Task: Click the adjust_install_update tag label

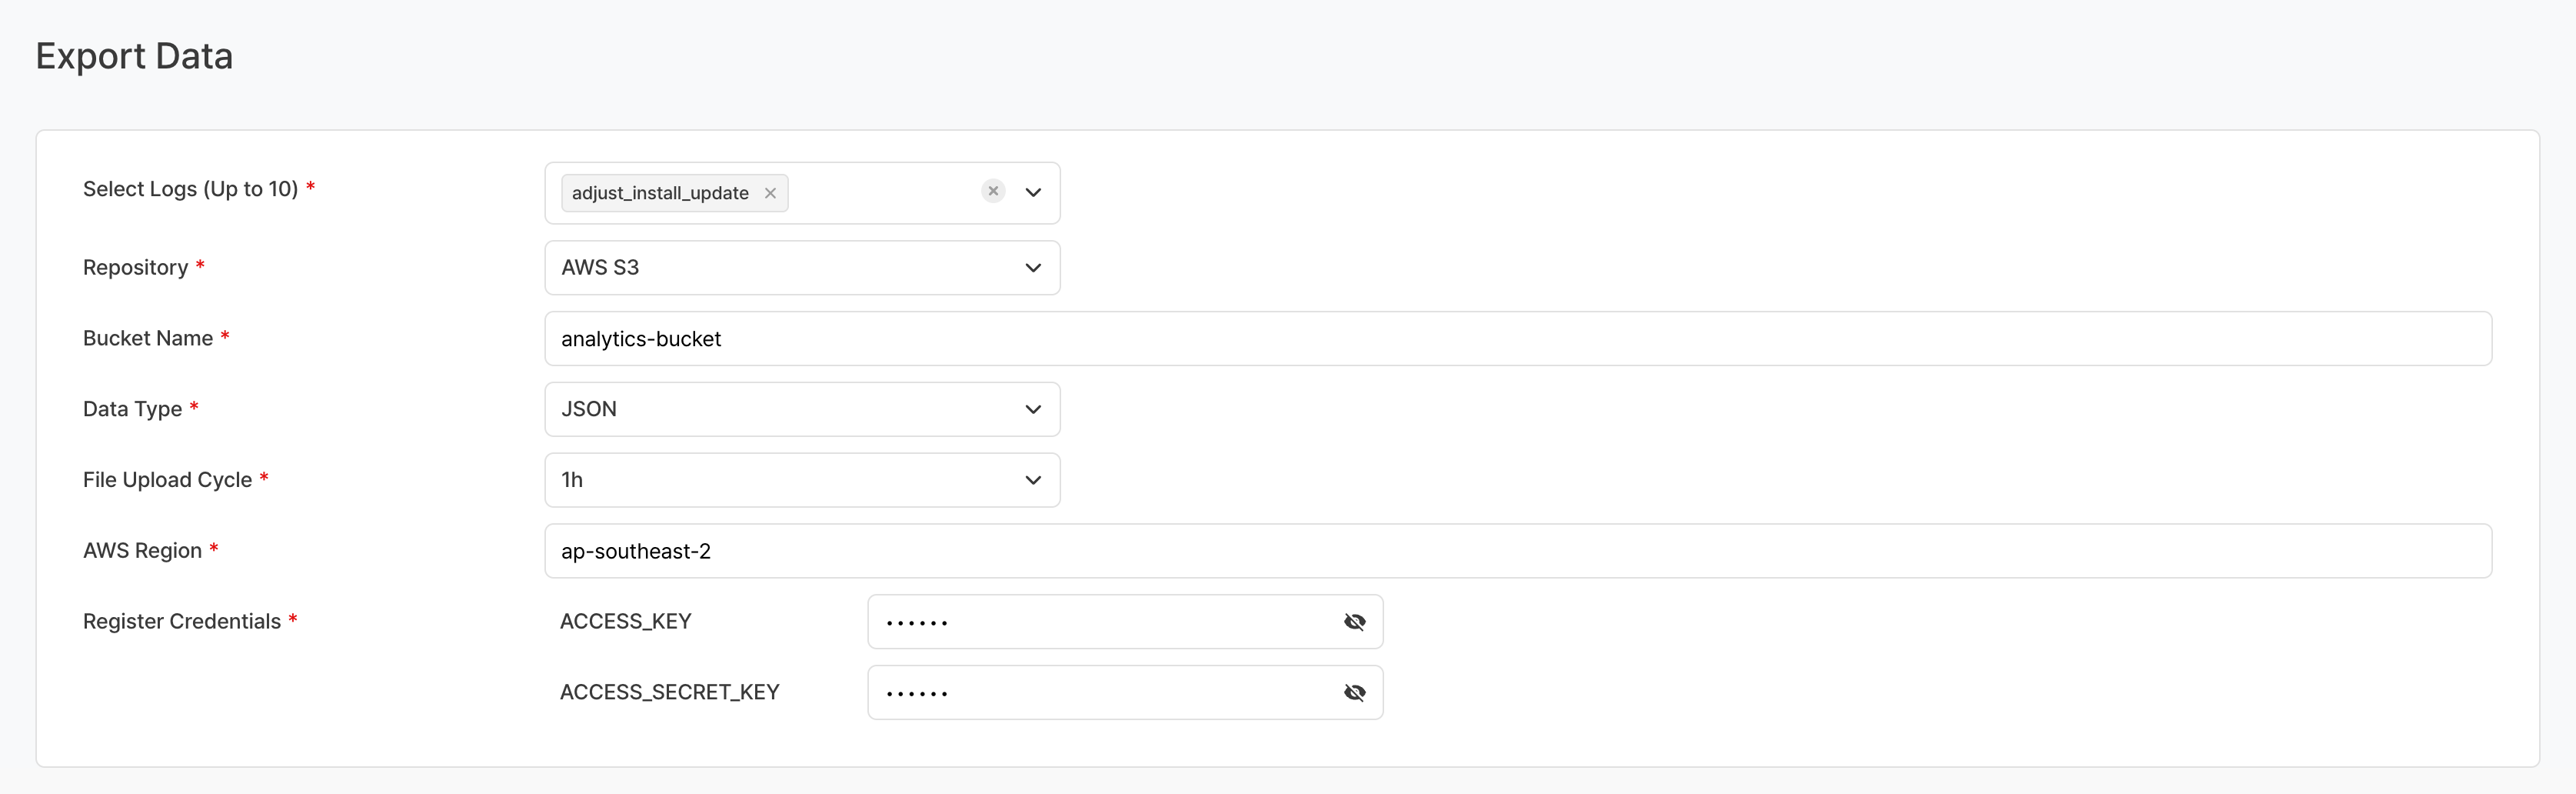Action: coord(660,193)
